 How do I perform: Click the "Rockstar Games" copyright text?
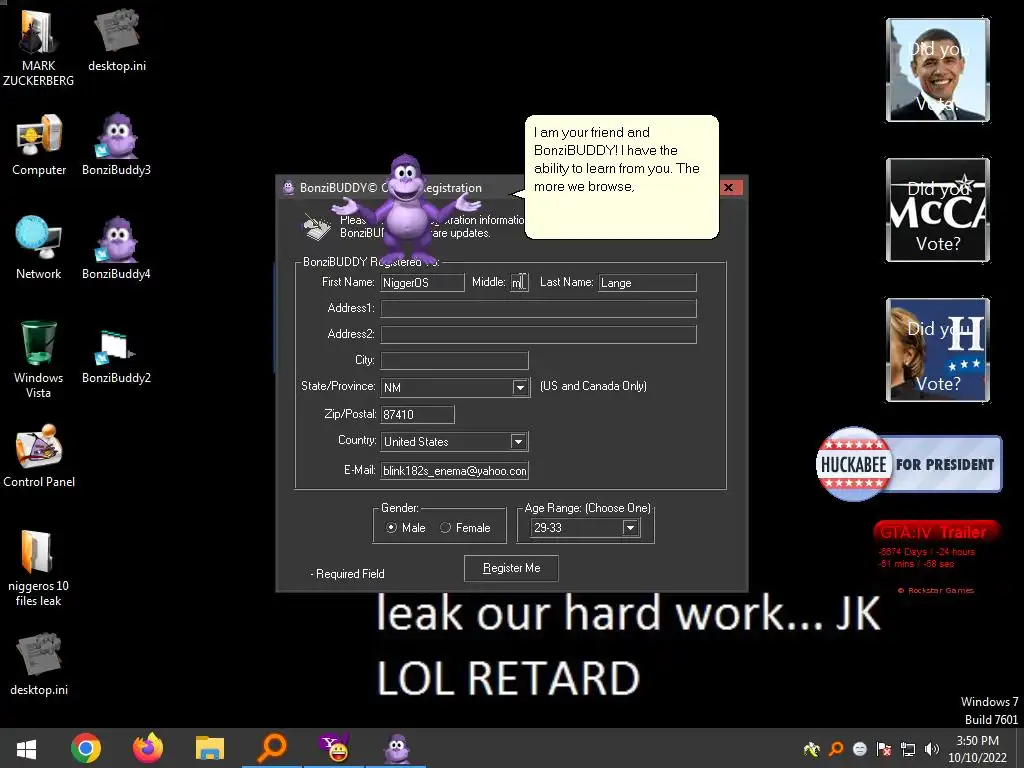pyautogui.click(x=935, y=590)
